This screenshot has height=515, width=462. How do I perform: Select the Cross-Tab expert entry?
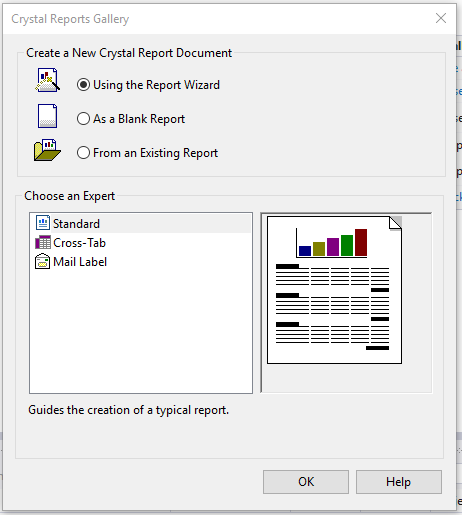70,243
